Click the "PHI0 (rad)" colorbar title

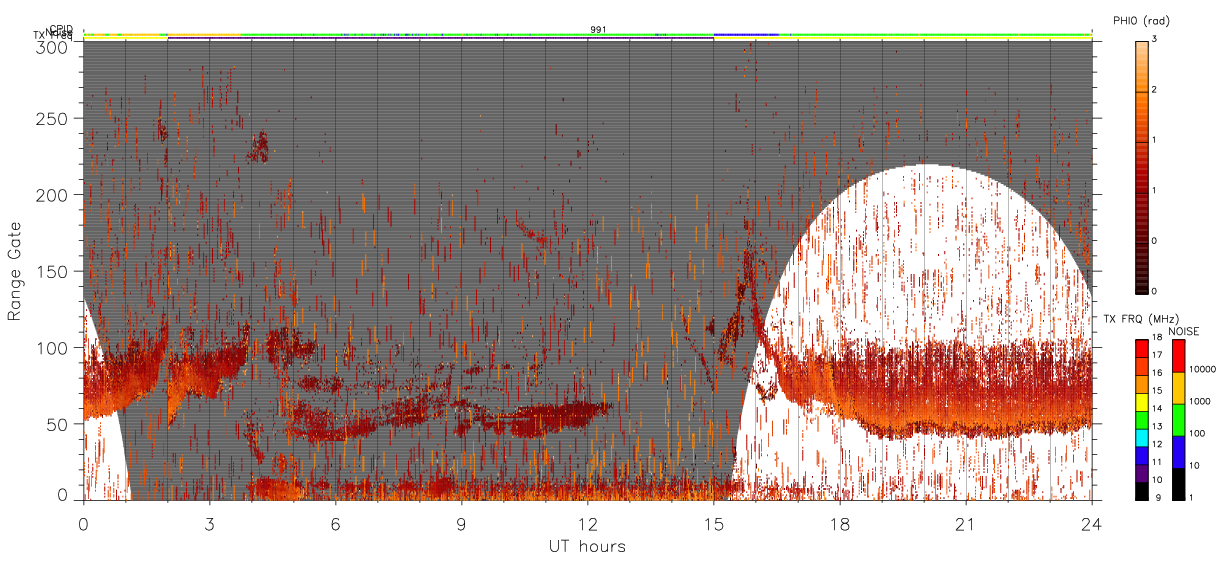pyautogui.click(x=1142, y=21)
